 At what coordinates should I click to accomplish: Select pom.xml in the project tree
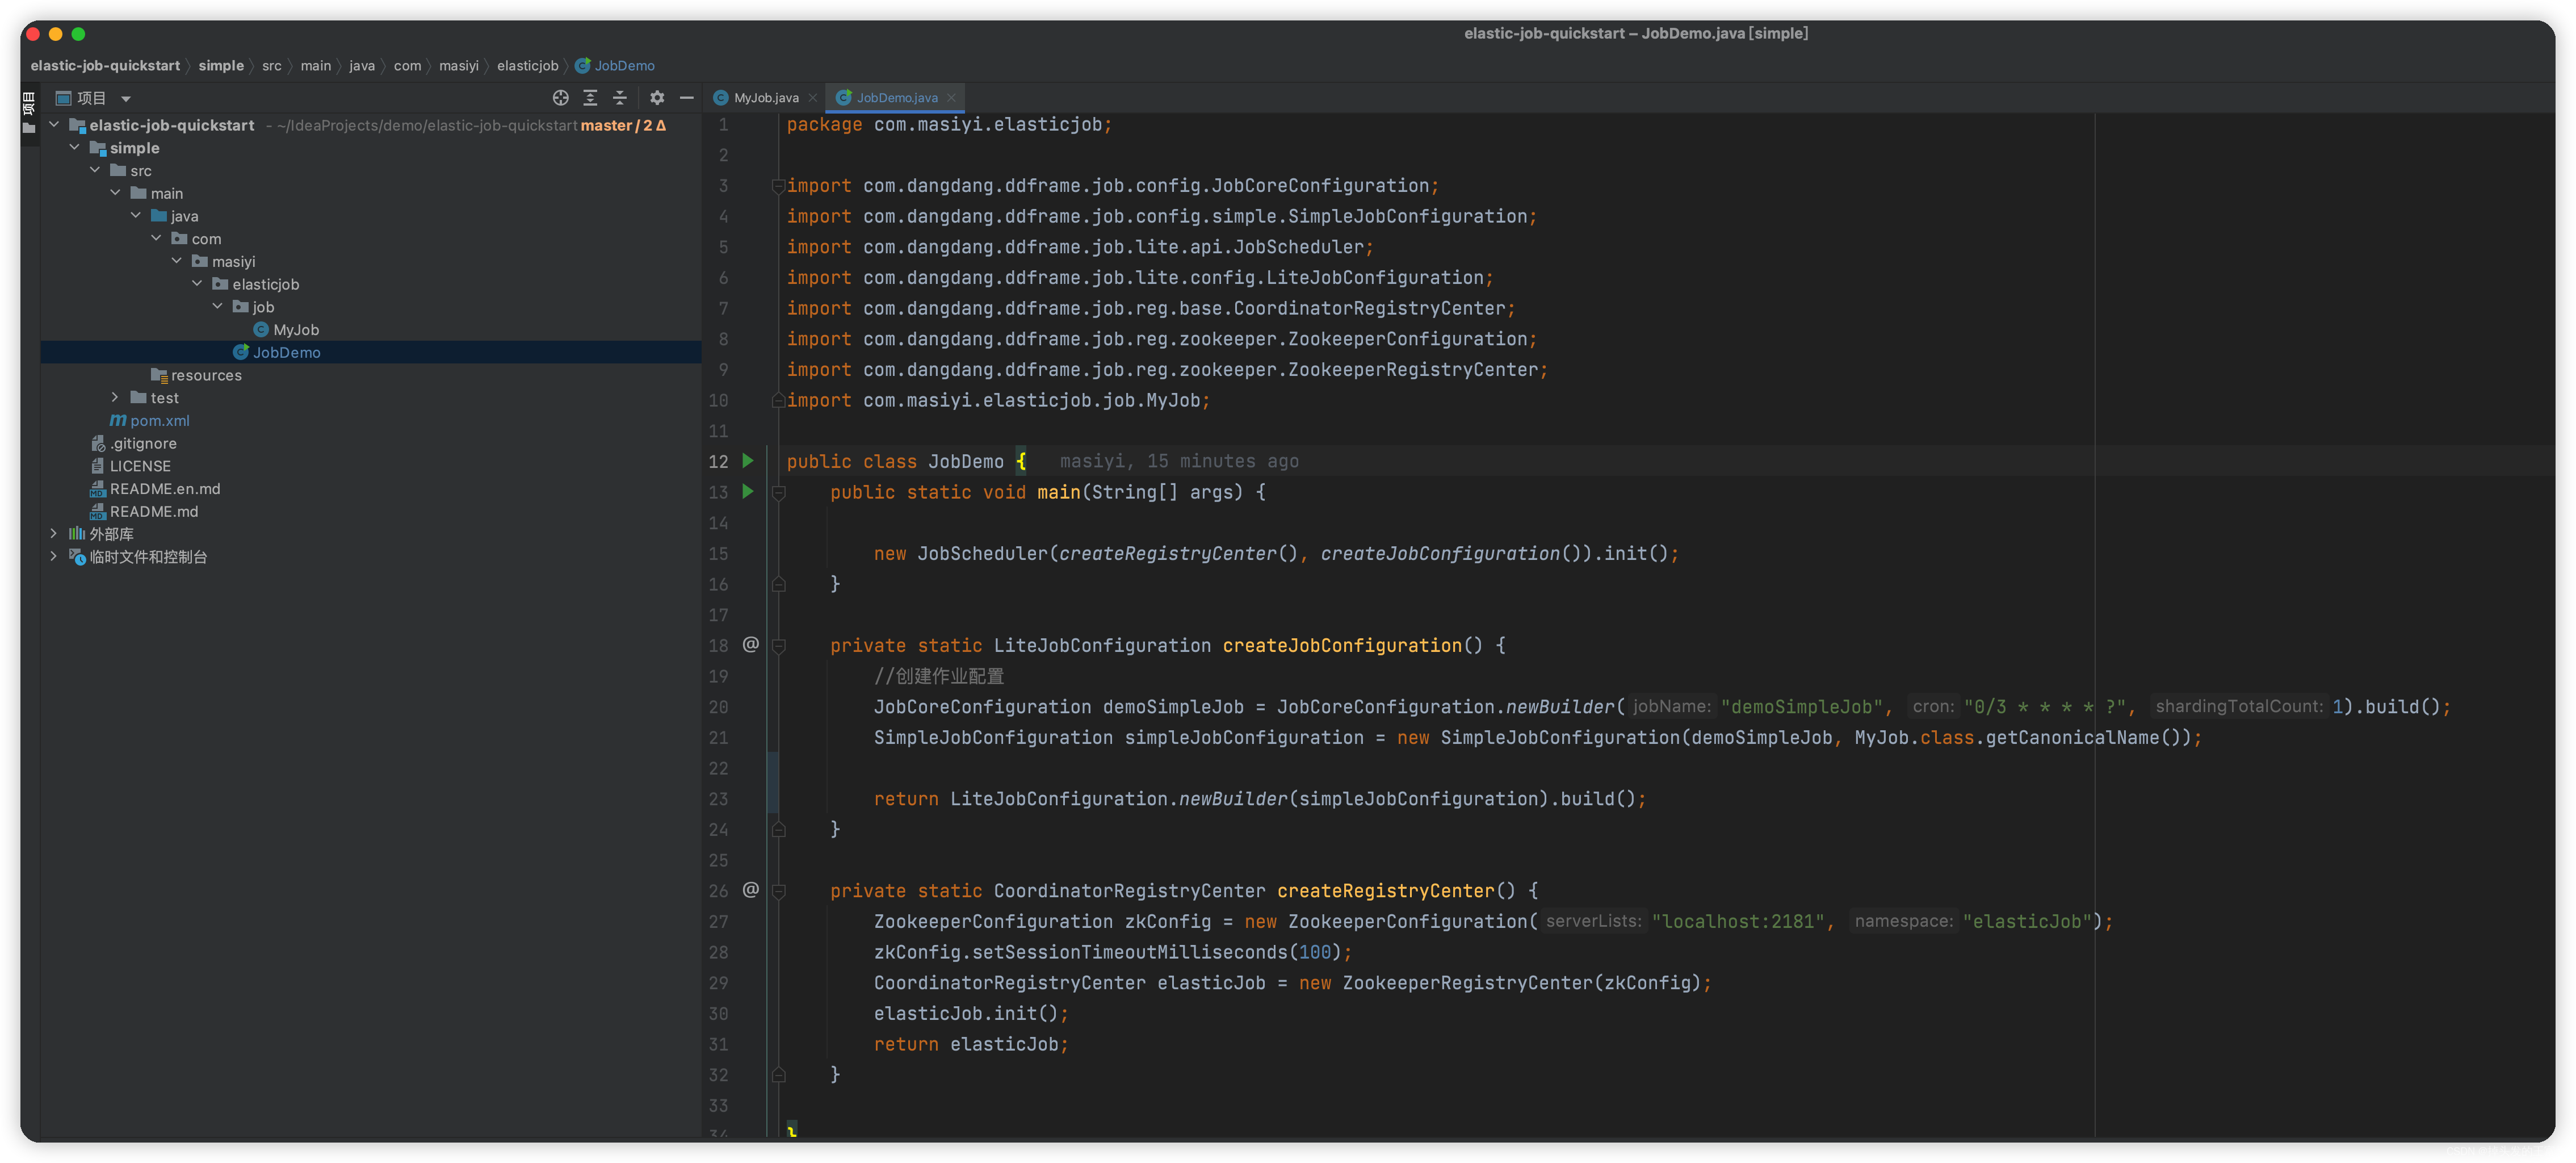click(x=159, y=421)
